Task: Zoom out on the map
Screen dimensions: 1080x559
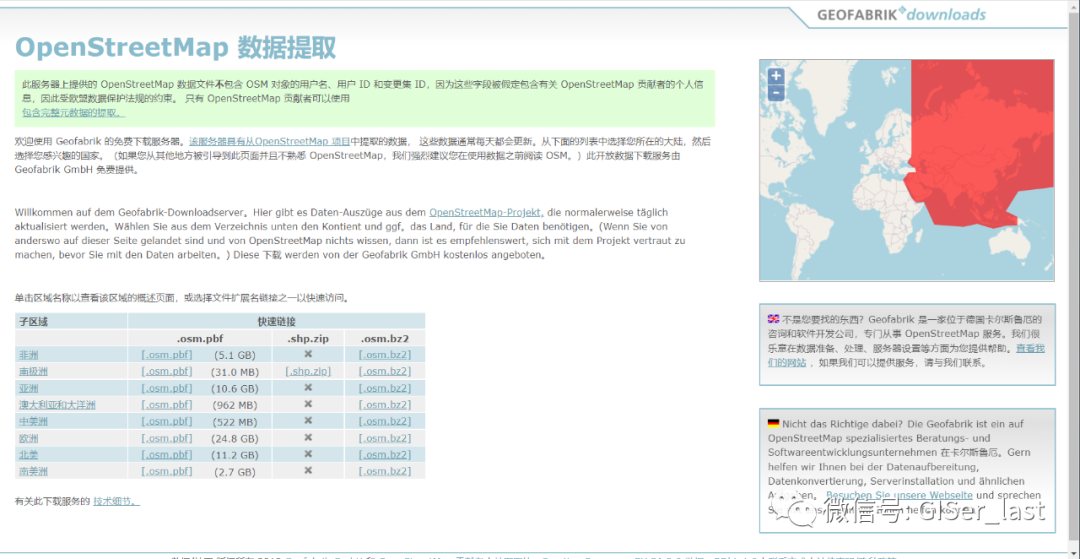Action: (776, 92)
